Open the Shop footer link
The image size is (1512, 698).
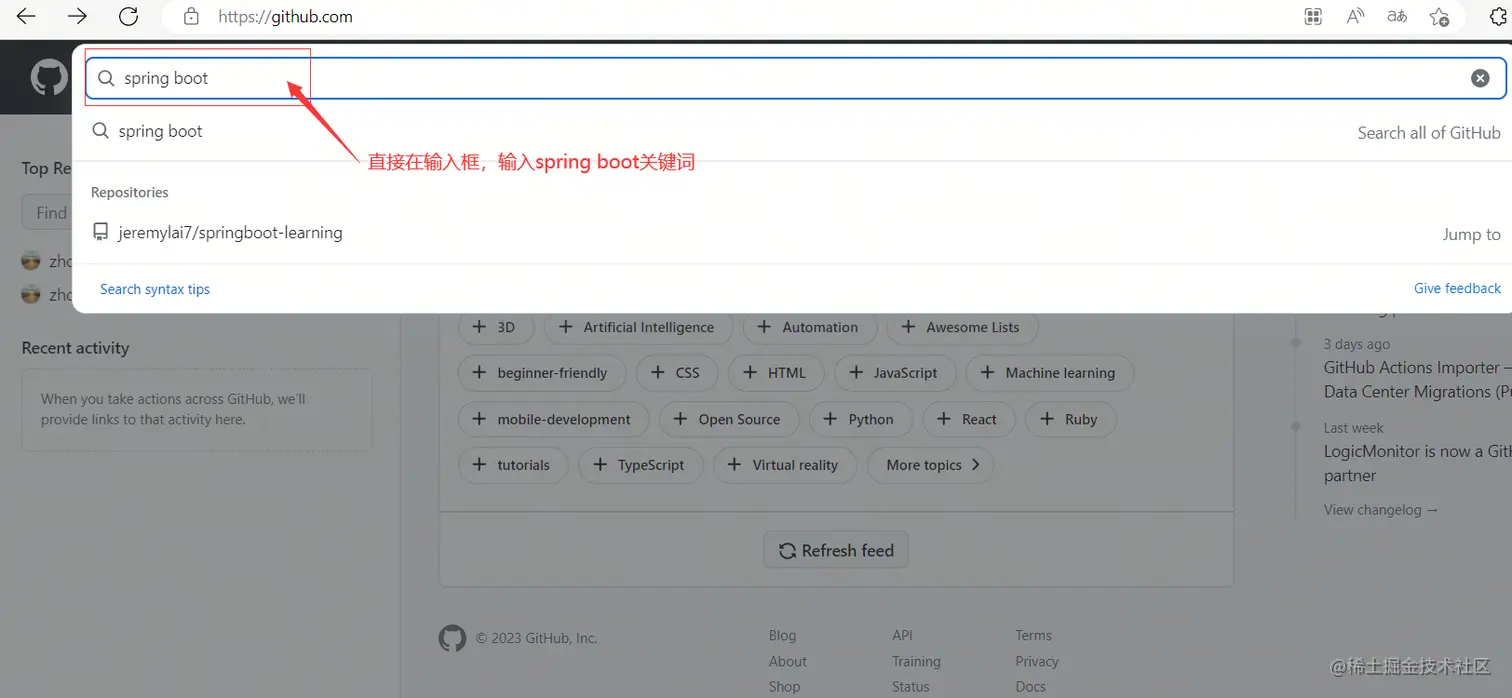(x=784, y=687)
